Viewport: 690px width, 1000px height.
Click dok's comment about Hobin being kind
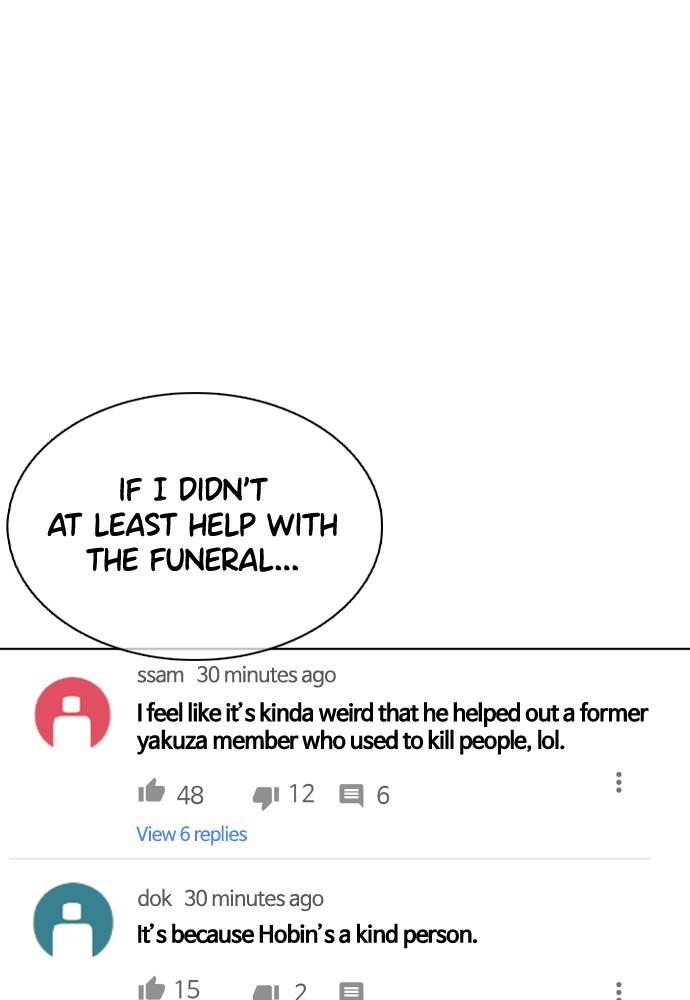(x=307, y=934)
